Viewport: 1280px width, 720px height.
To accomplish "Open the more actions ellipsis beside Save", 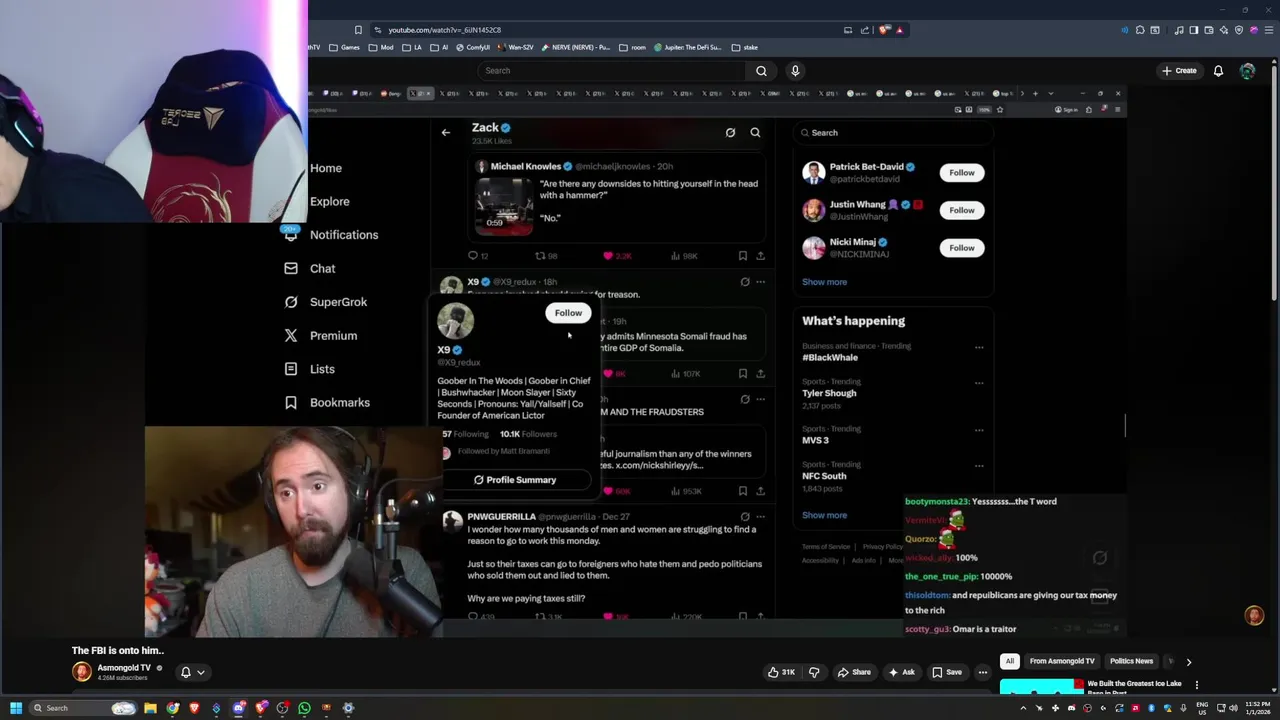I will click(x=983, y=672).
